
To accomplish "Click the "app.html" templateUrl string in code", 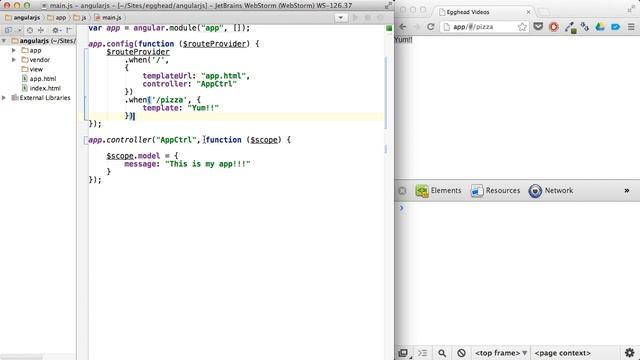I will 223,76.
